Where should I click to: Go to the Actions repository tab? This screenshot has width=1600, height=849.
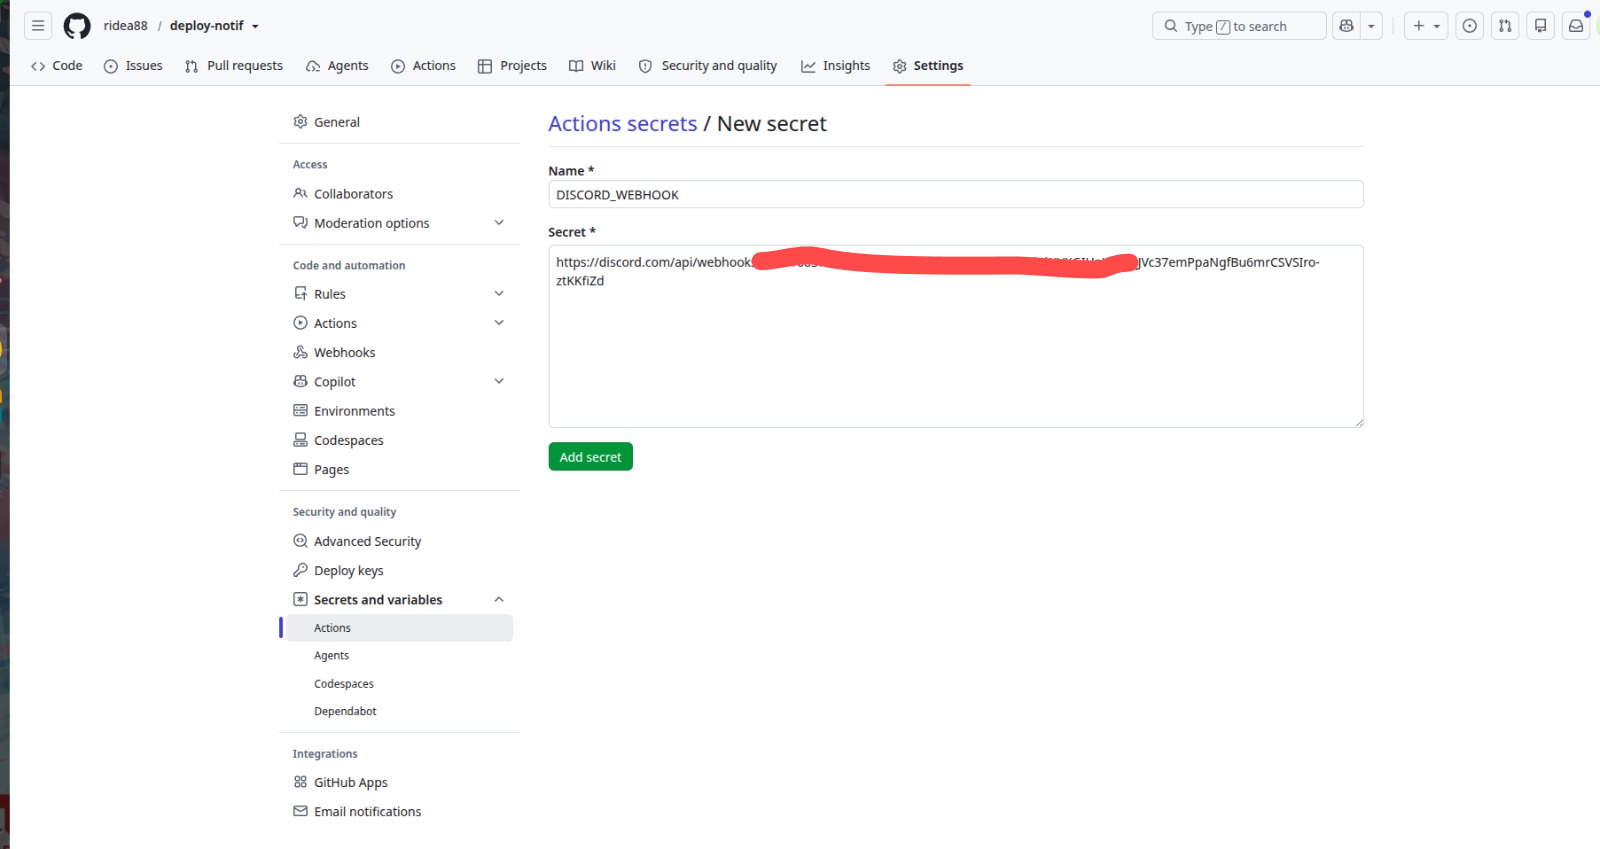(x=423, y=66)
